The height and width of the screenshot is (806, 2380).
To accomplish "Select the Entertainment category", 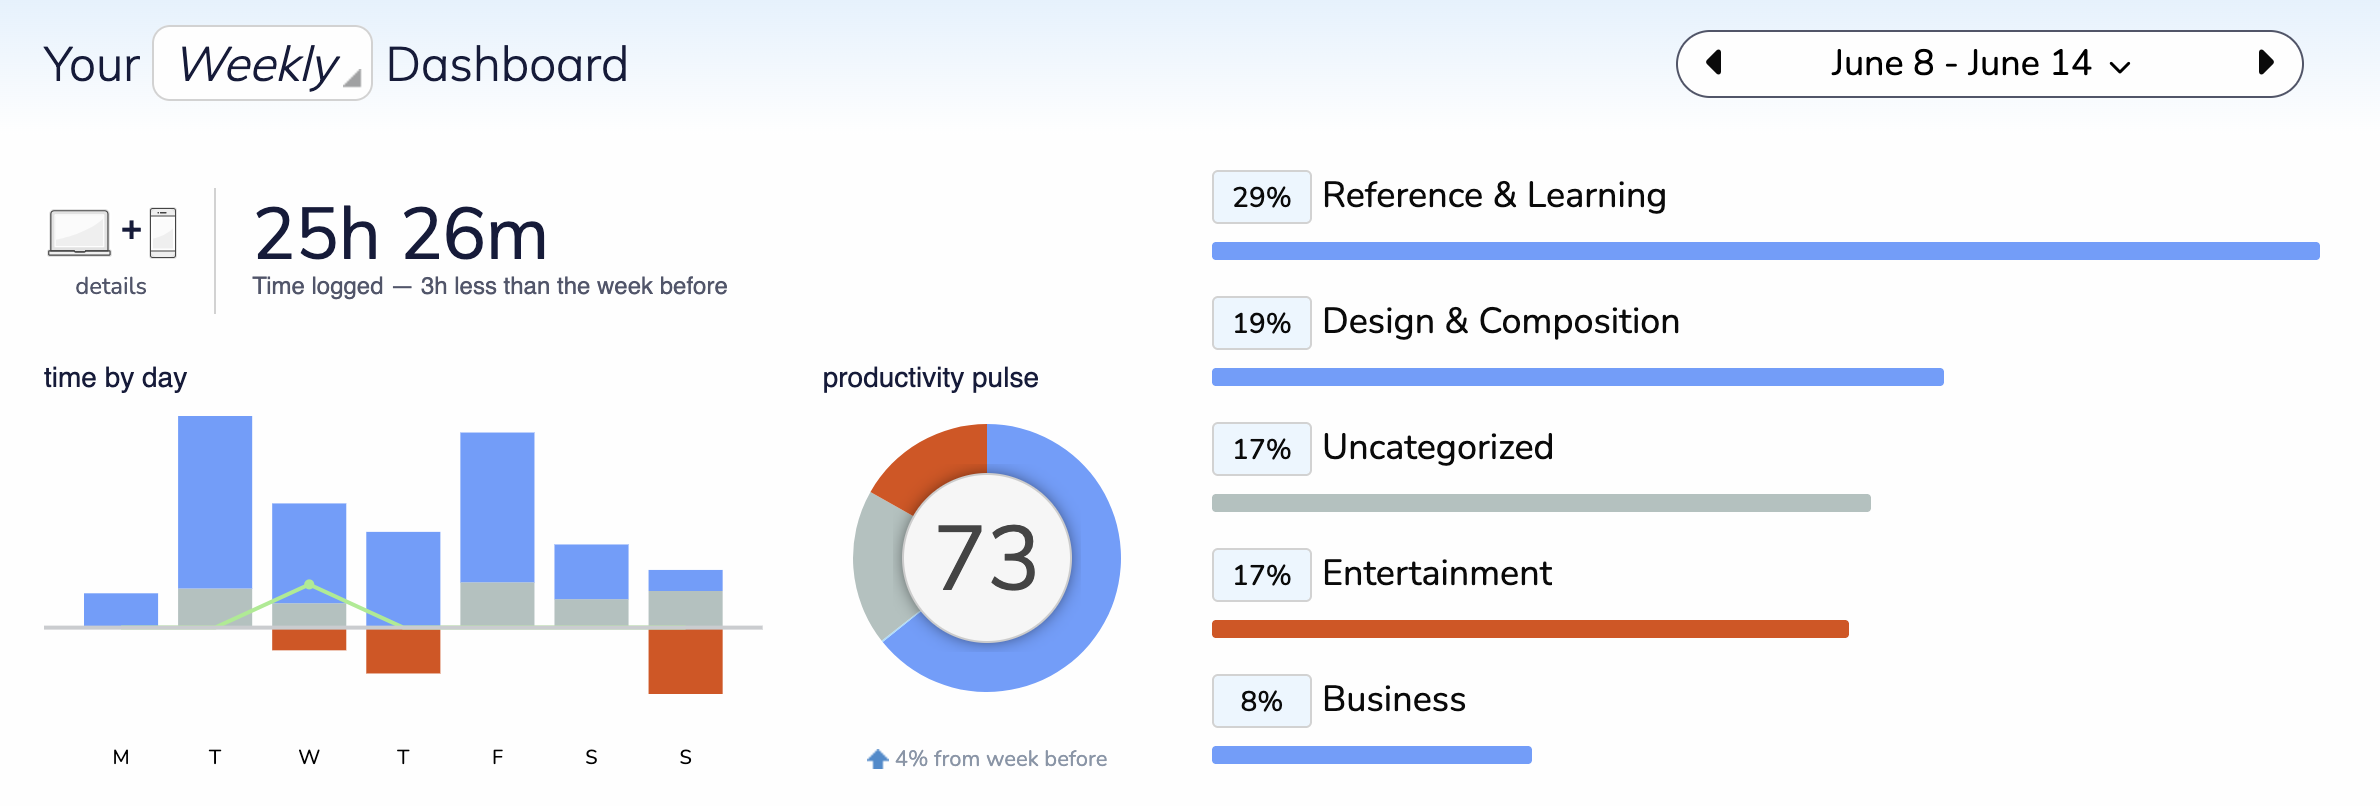I will (1436, 573).
